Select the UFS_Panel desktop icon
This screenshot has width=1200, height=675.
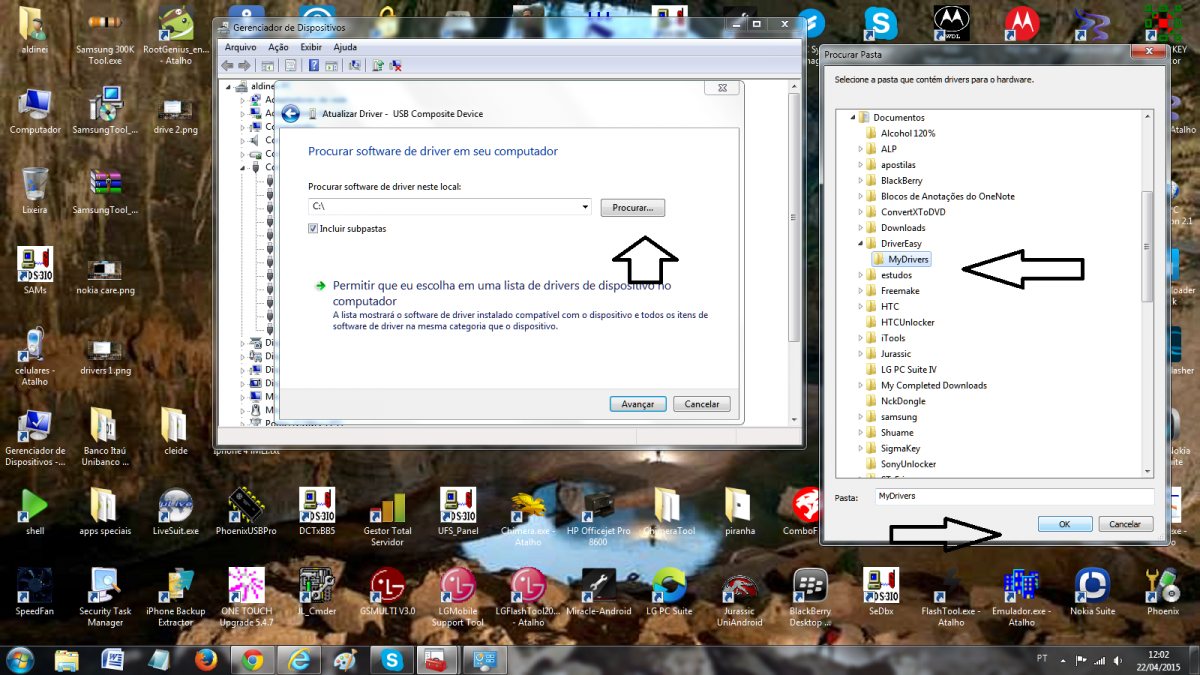pyautogui.click(x=458, y=510)
